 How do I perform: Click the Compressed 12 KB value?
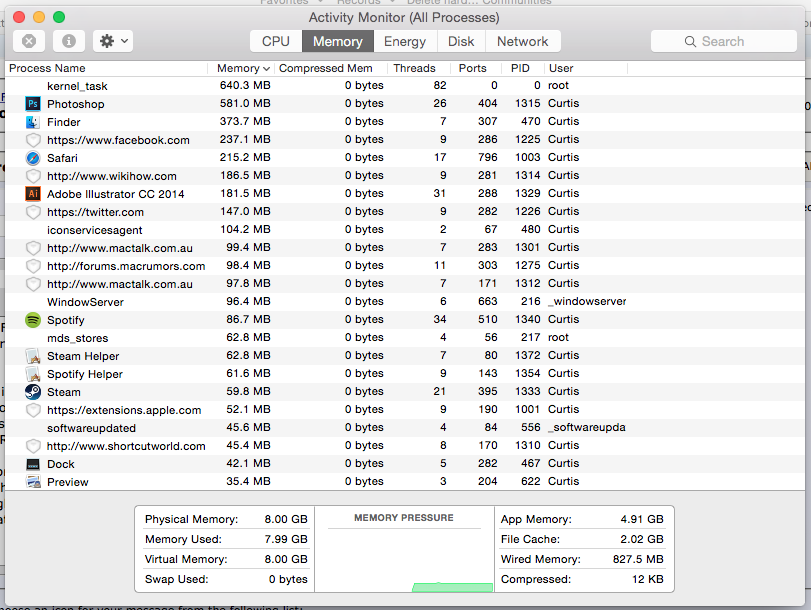tap(648, 579)
